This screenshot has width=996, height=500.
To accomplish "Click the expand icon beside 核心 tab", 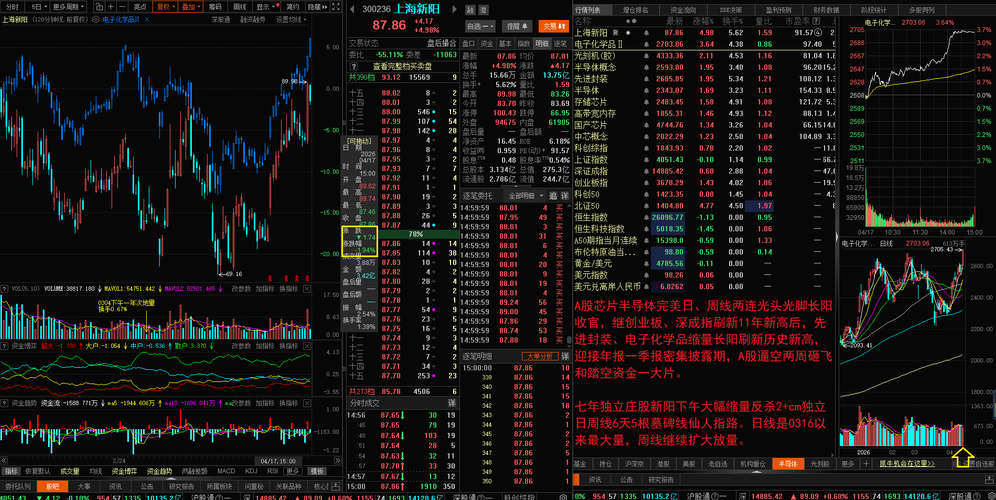I will pos(335,486).
